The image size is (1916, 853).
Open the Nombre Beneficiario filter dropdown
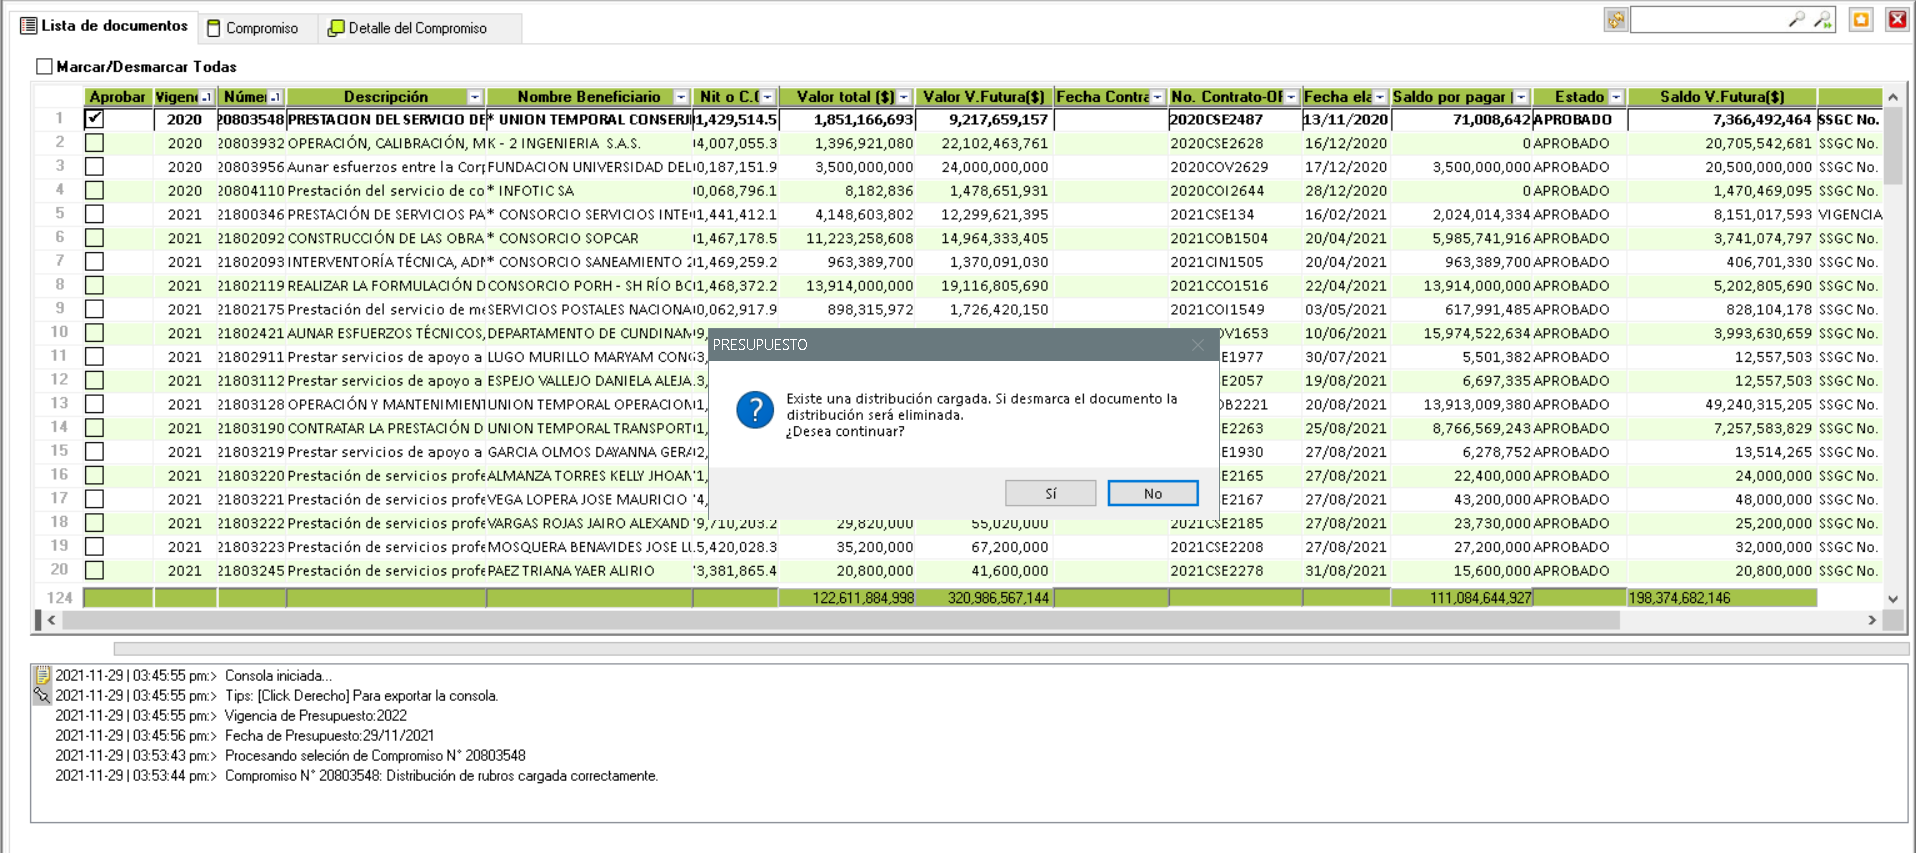click(x=681, y=97)
